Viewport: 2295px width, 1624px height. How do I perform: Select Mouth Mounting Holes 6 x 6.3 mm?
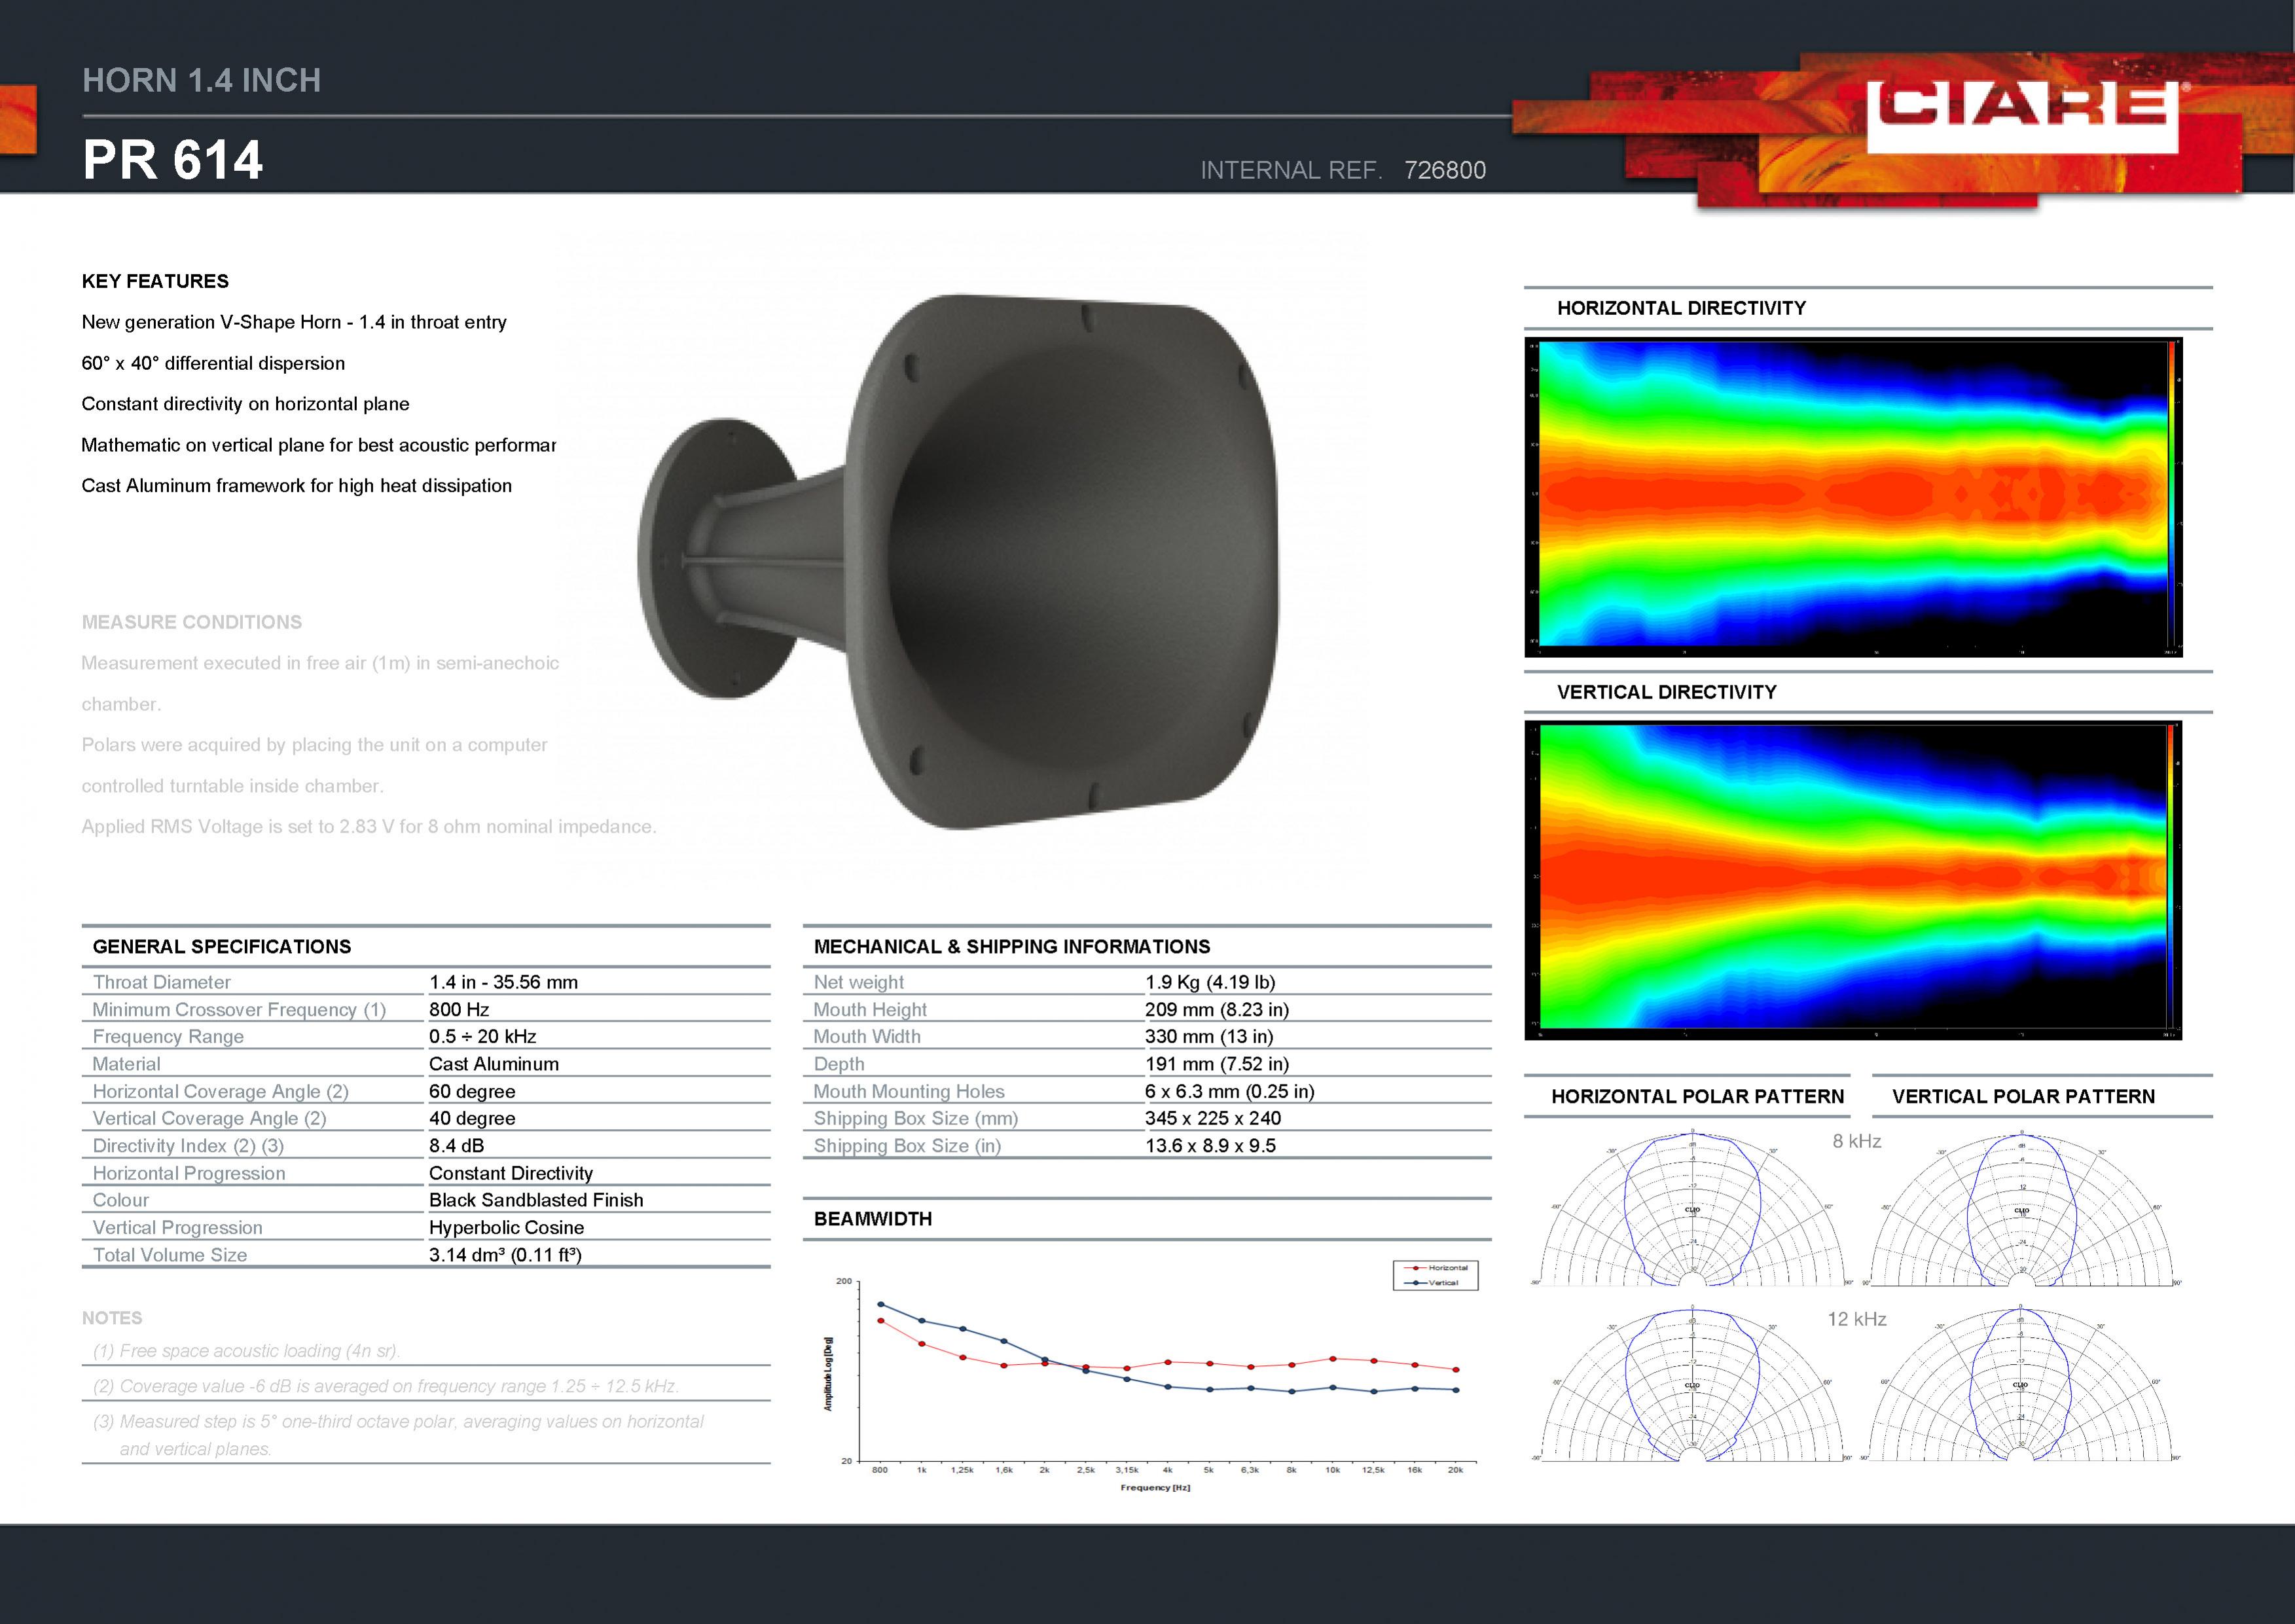click(1230, 1092)
